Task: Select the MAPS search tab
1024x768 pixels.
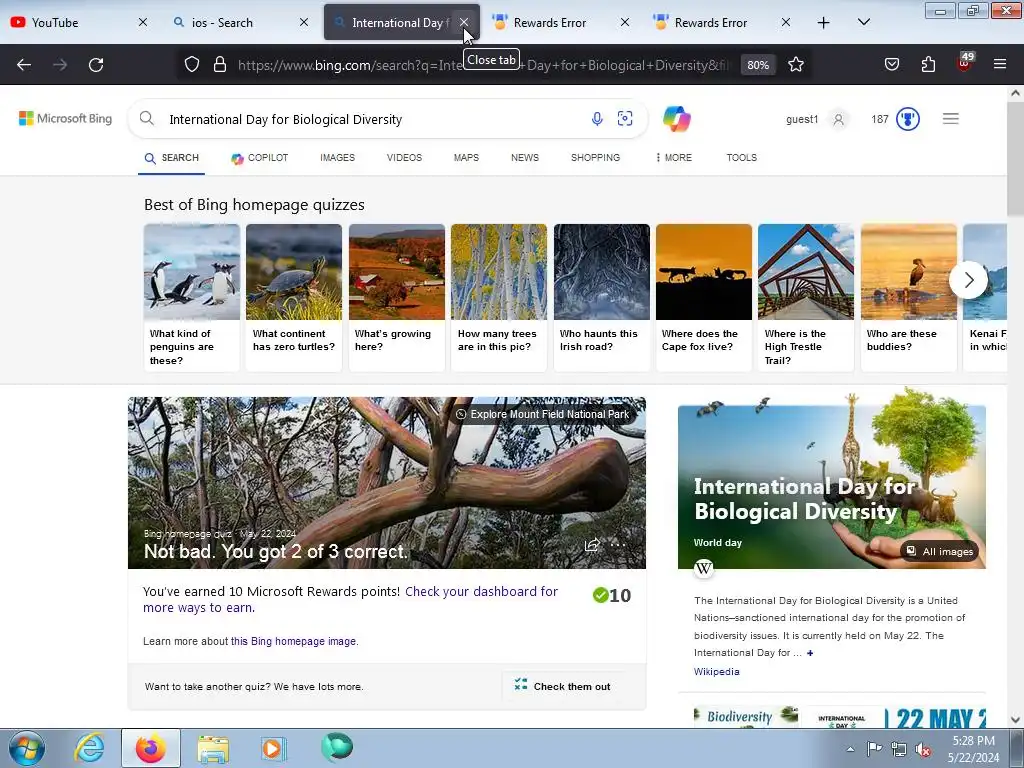Action: click(466, 157)
